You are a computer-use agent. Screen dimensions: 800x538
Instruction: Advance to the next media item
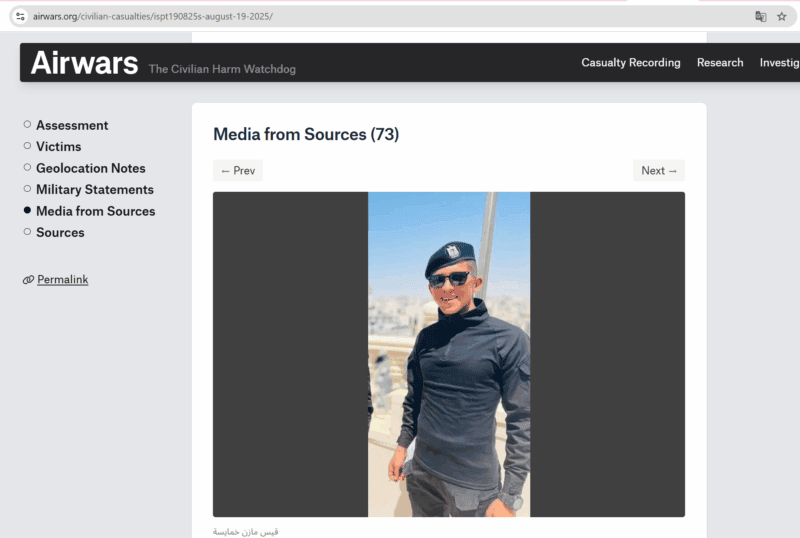tap(659, 171)
